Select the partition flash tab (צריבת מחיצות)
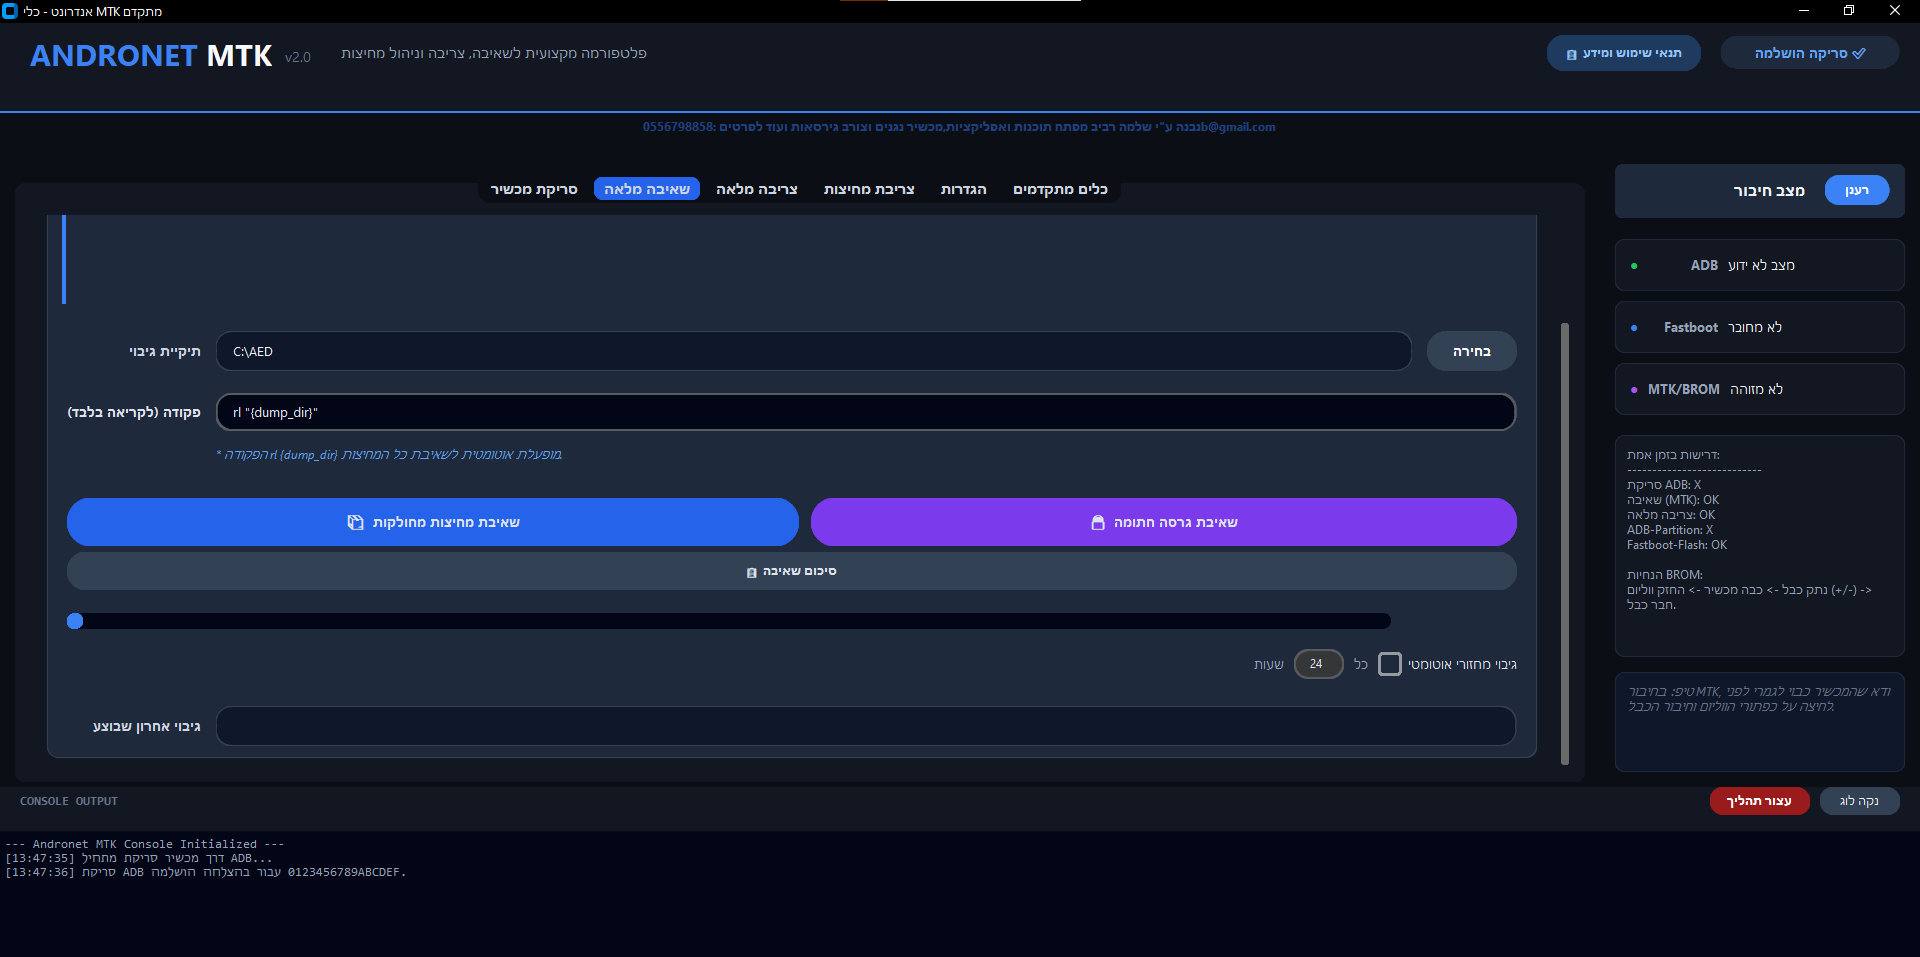The image size is (1920, 957). (868, 189)
